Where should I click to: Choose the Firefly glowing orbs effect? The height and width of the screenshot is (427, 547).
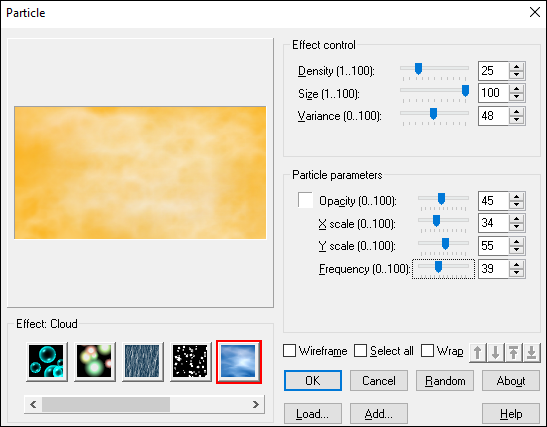point(95,361)
